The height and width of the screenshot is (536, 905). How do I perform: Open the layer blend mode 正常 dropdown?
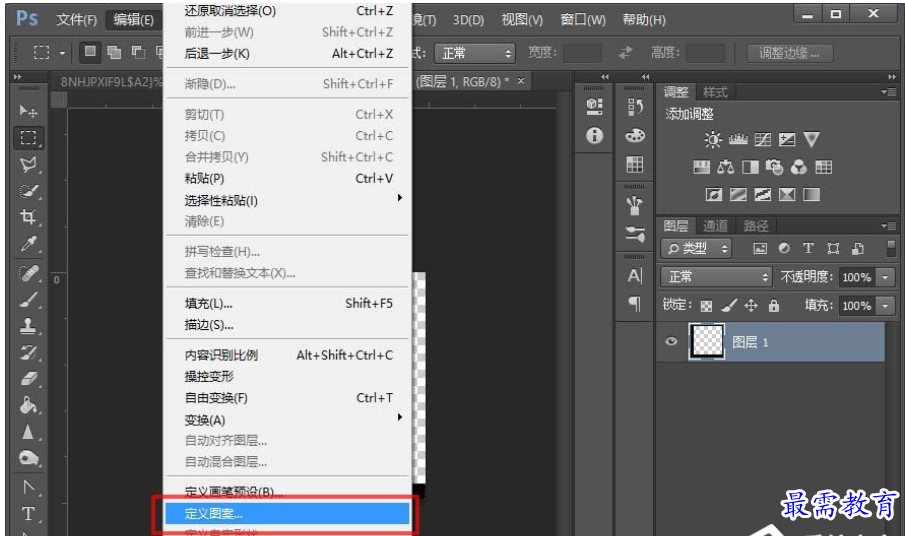[716, 277]
